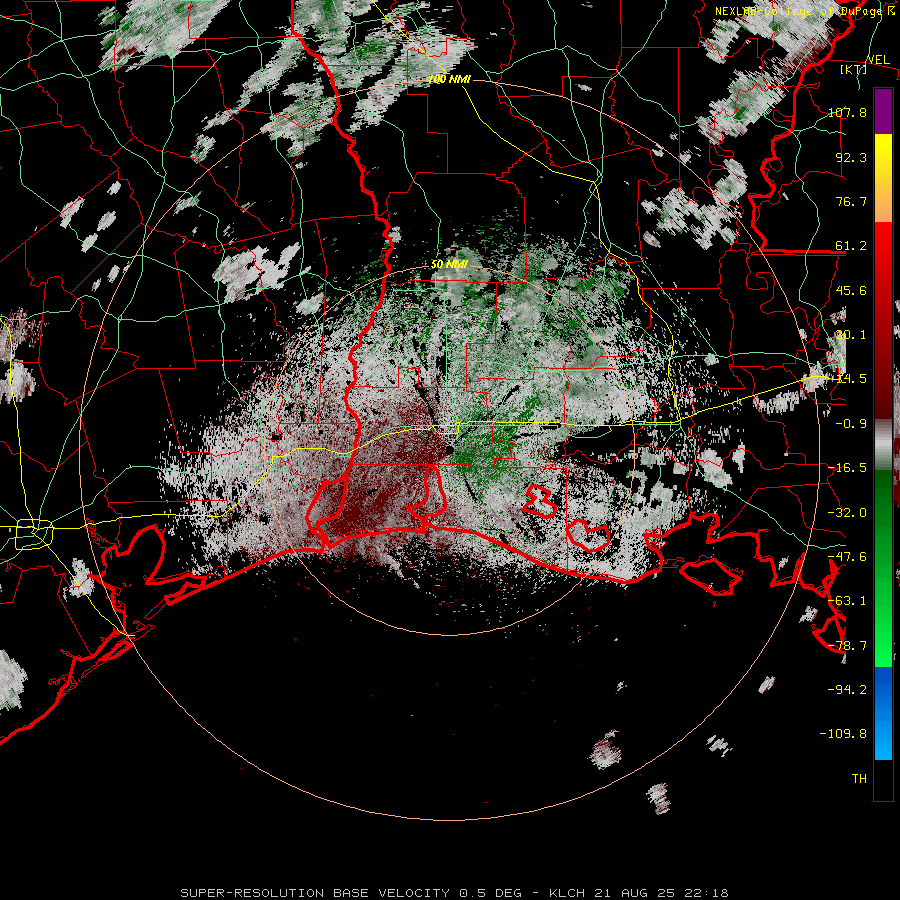Select the -63.1 velocity scale value
This screenshot has width=900, height=900.
(847, 601)
